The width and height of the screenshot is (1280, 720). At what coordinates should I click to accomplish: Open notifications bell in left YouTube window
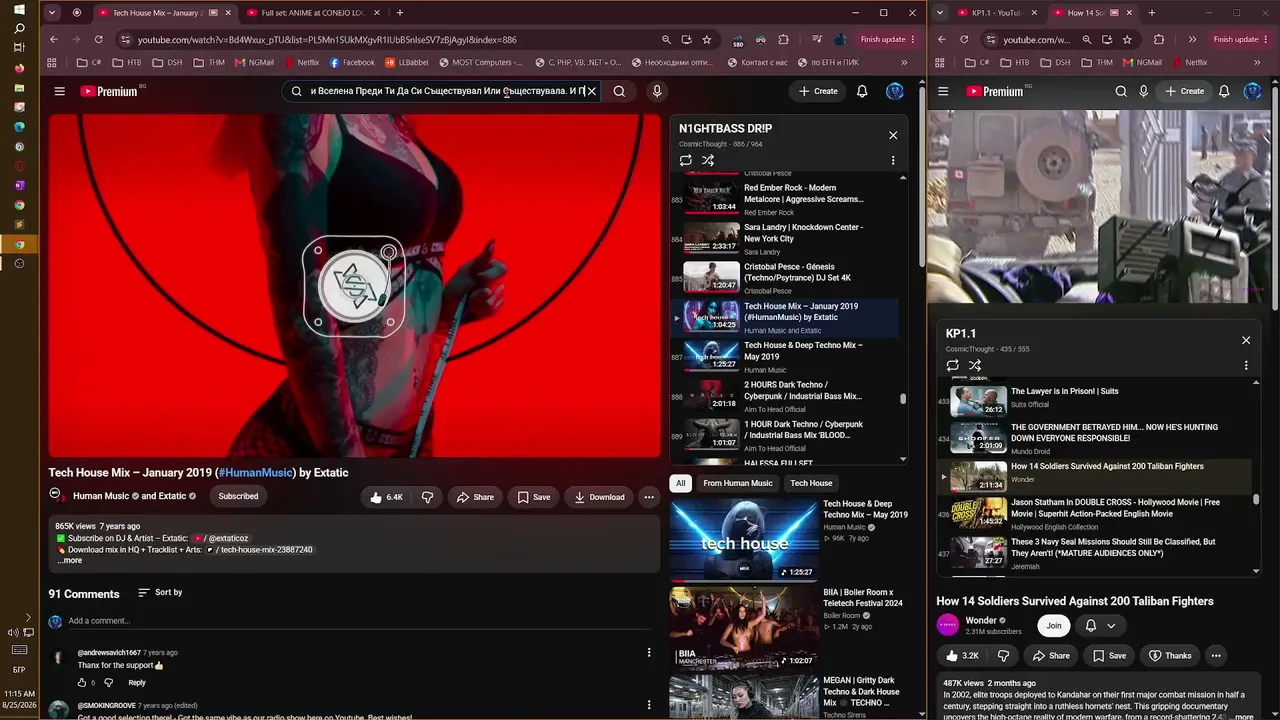point(862,91)
